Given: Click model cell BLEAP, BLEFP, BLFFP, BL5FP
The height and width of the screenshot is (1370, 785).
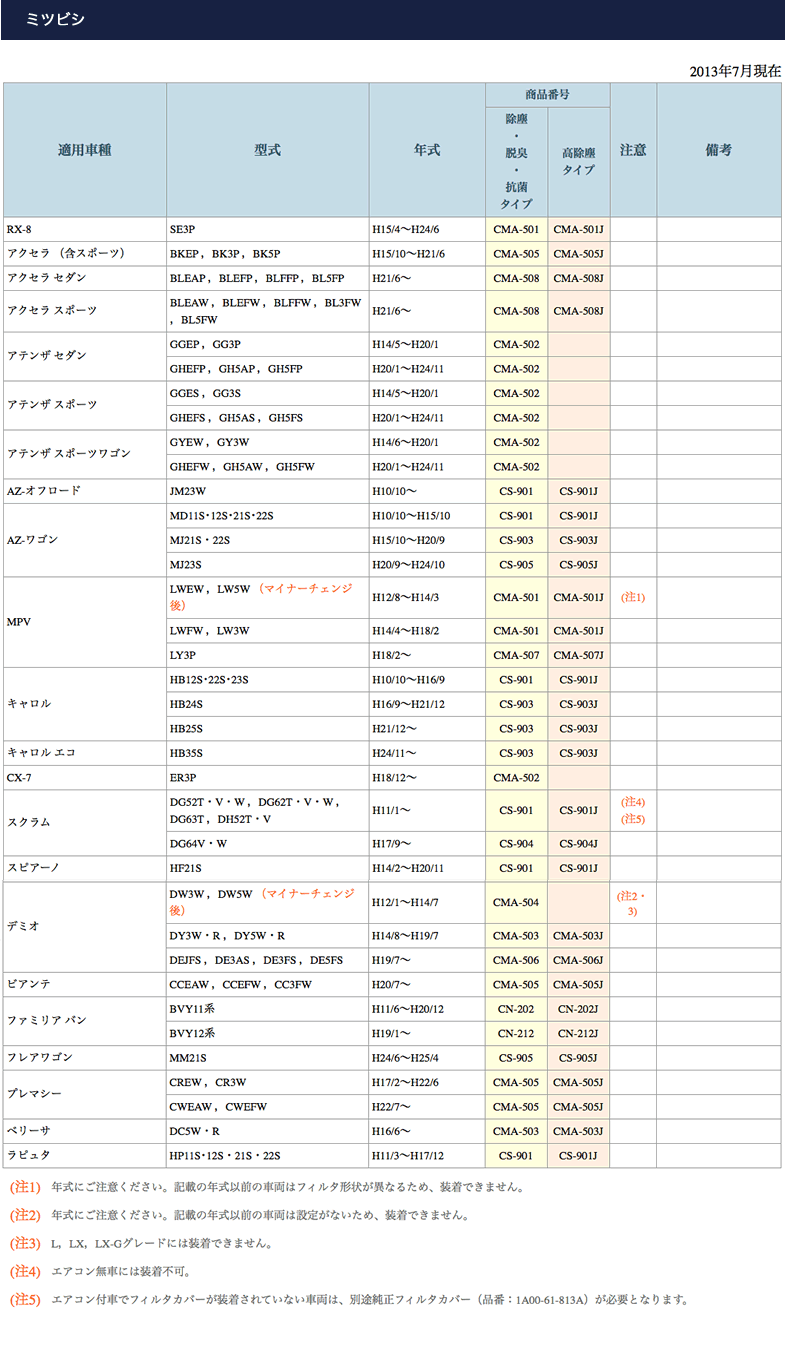Looking at the screenshot, I should pyautogui.click(x=268, y=278).
